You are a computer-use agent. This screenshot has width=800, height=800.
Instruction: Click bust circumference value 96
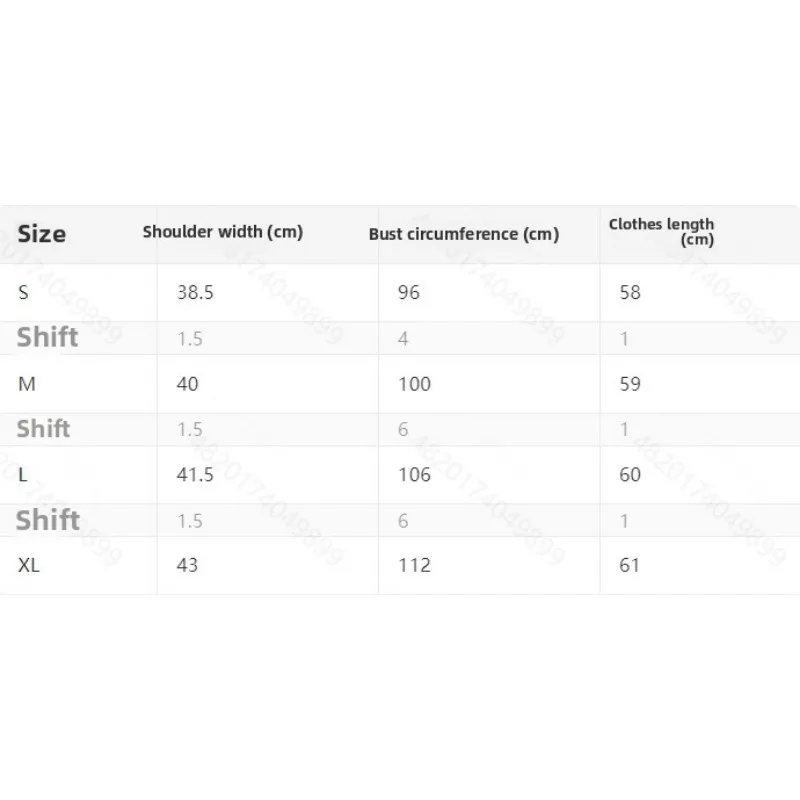(408, 292)
